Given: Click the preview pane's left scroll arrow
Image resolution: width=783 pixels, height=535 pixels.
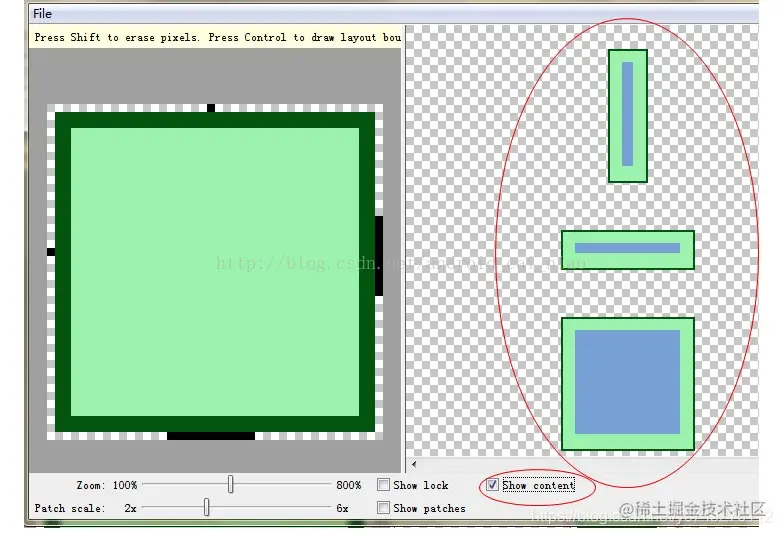Looking at the screenshot, I should (414, 464).
